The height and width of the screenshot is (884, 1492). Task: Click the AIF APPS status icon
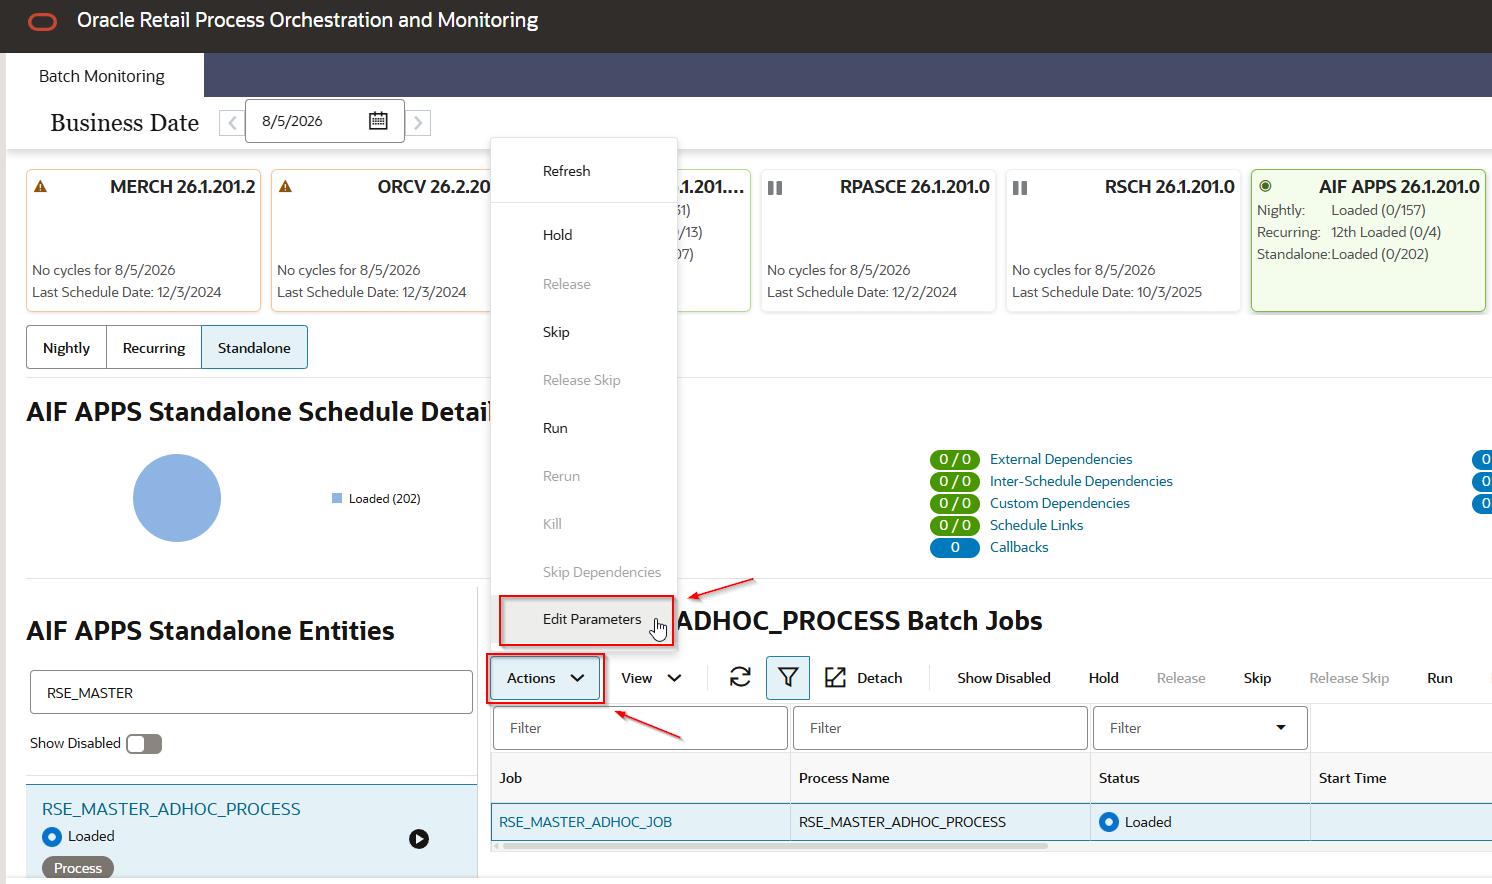[1265, 186]
